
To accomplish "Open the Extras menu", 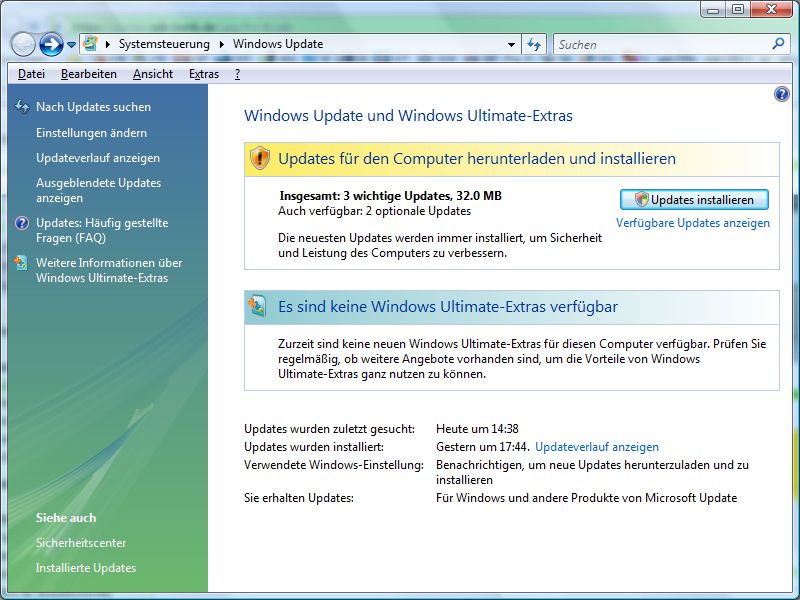I will click(x=204, y=74).
